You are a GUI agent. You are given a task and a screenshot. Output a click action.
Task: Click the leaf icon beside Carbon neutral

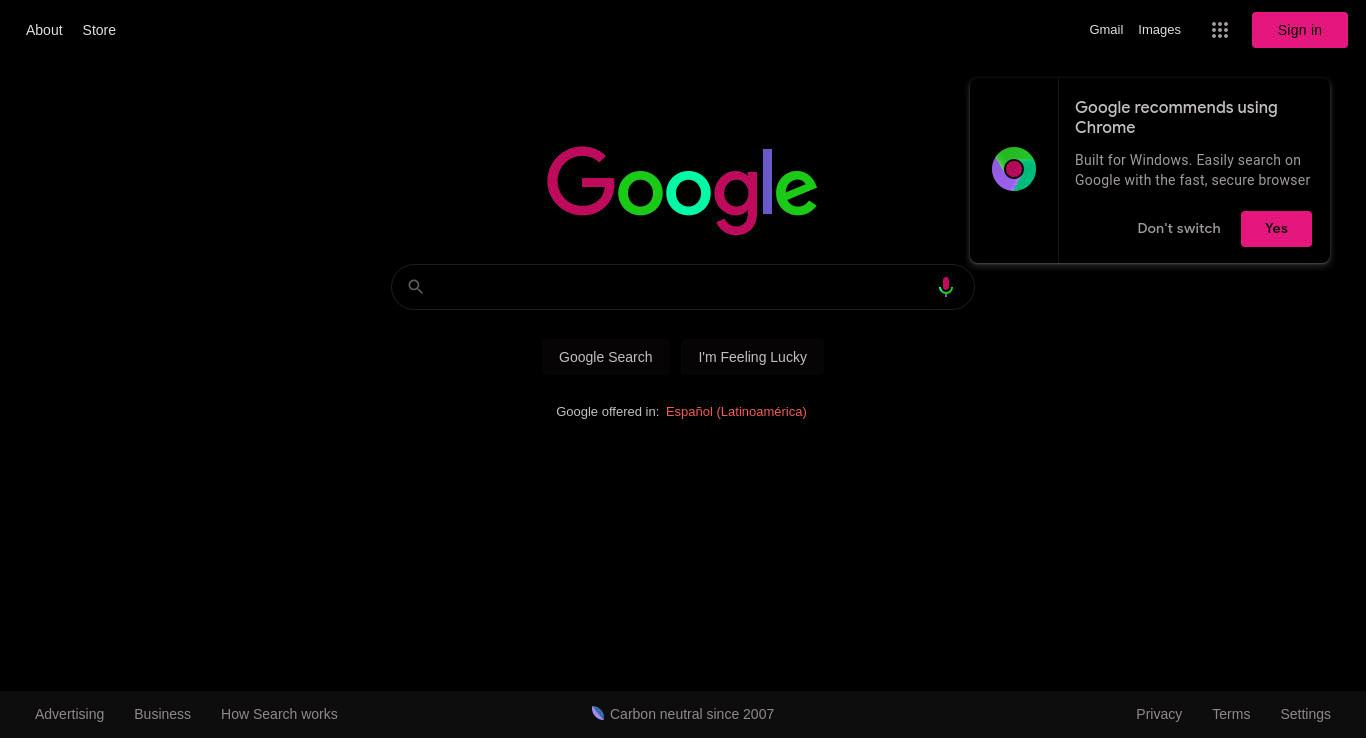point(598,713)
